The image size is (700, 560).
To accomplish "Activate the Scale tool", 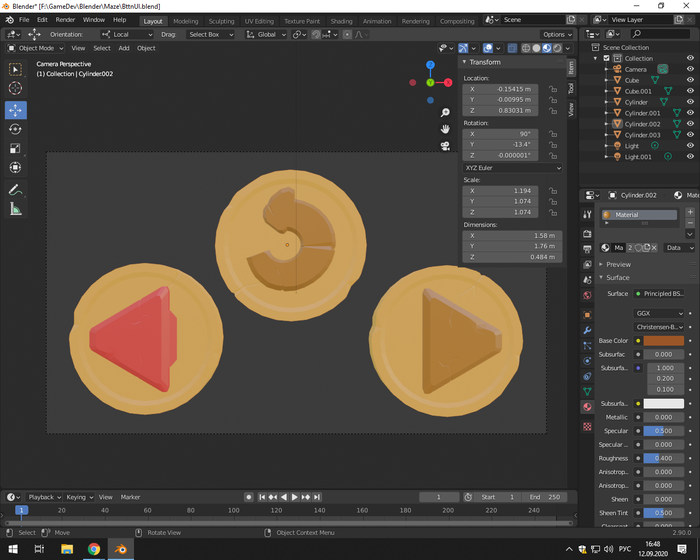I will point(15,148).
